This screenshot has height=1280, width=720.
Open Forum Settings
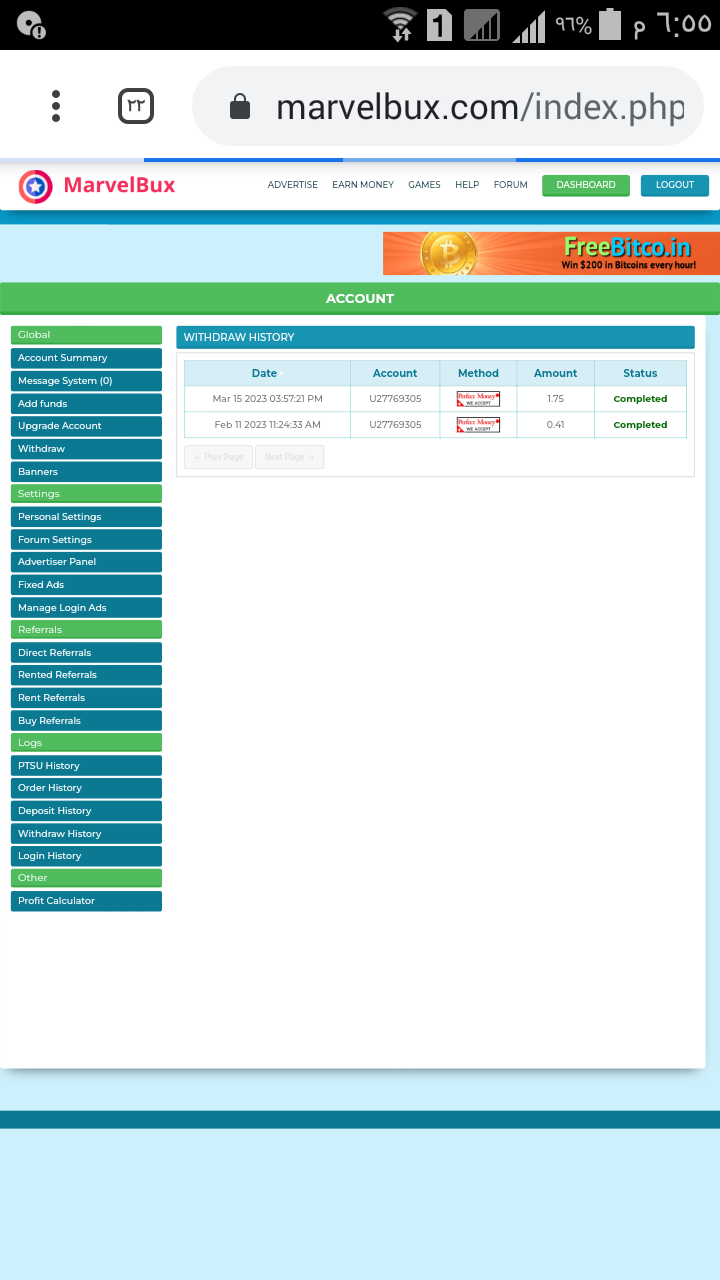pos(86,540)
